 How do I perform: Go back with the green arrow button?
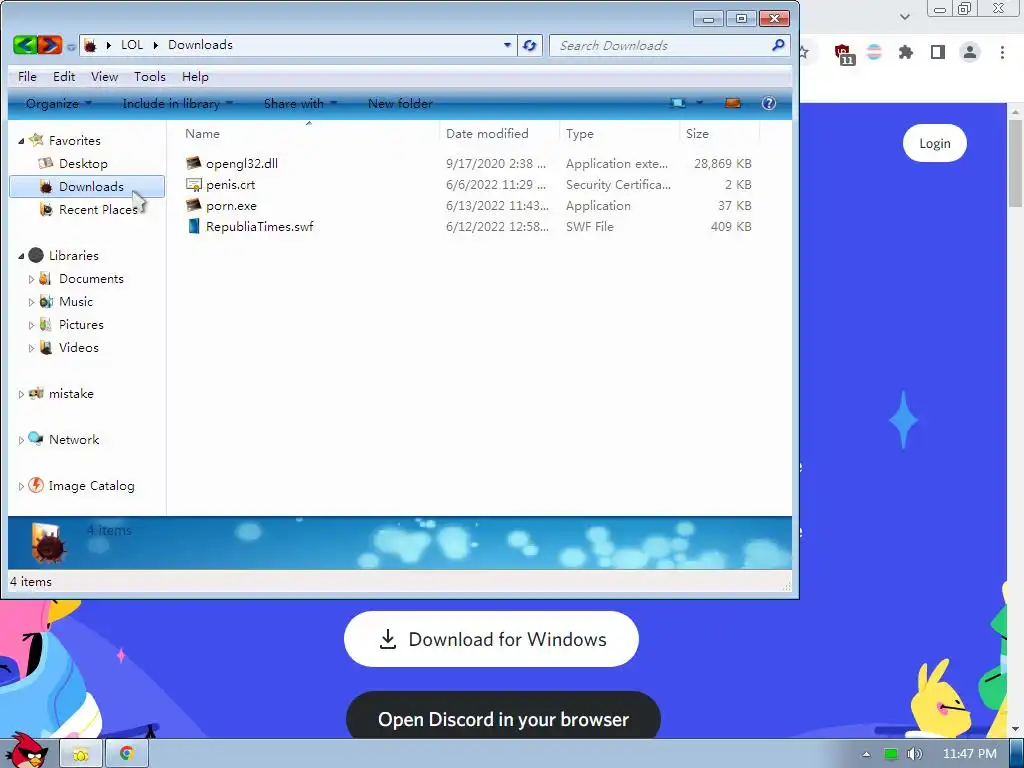click(x=25, y=45)
